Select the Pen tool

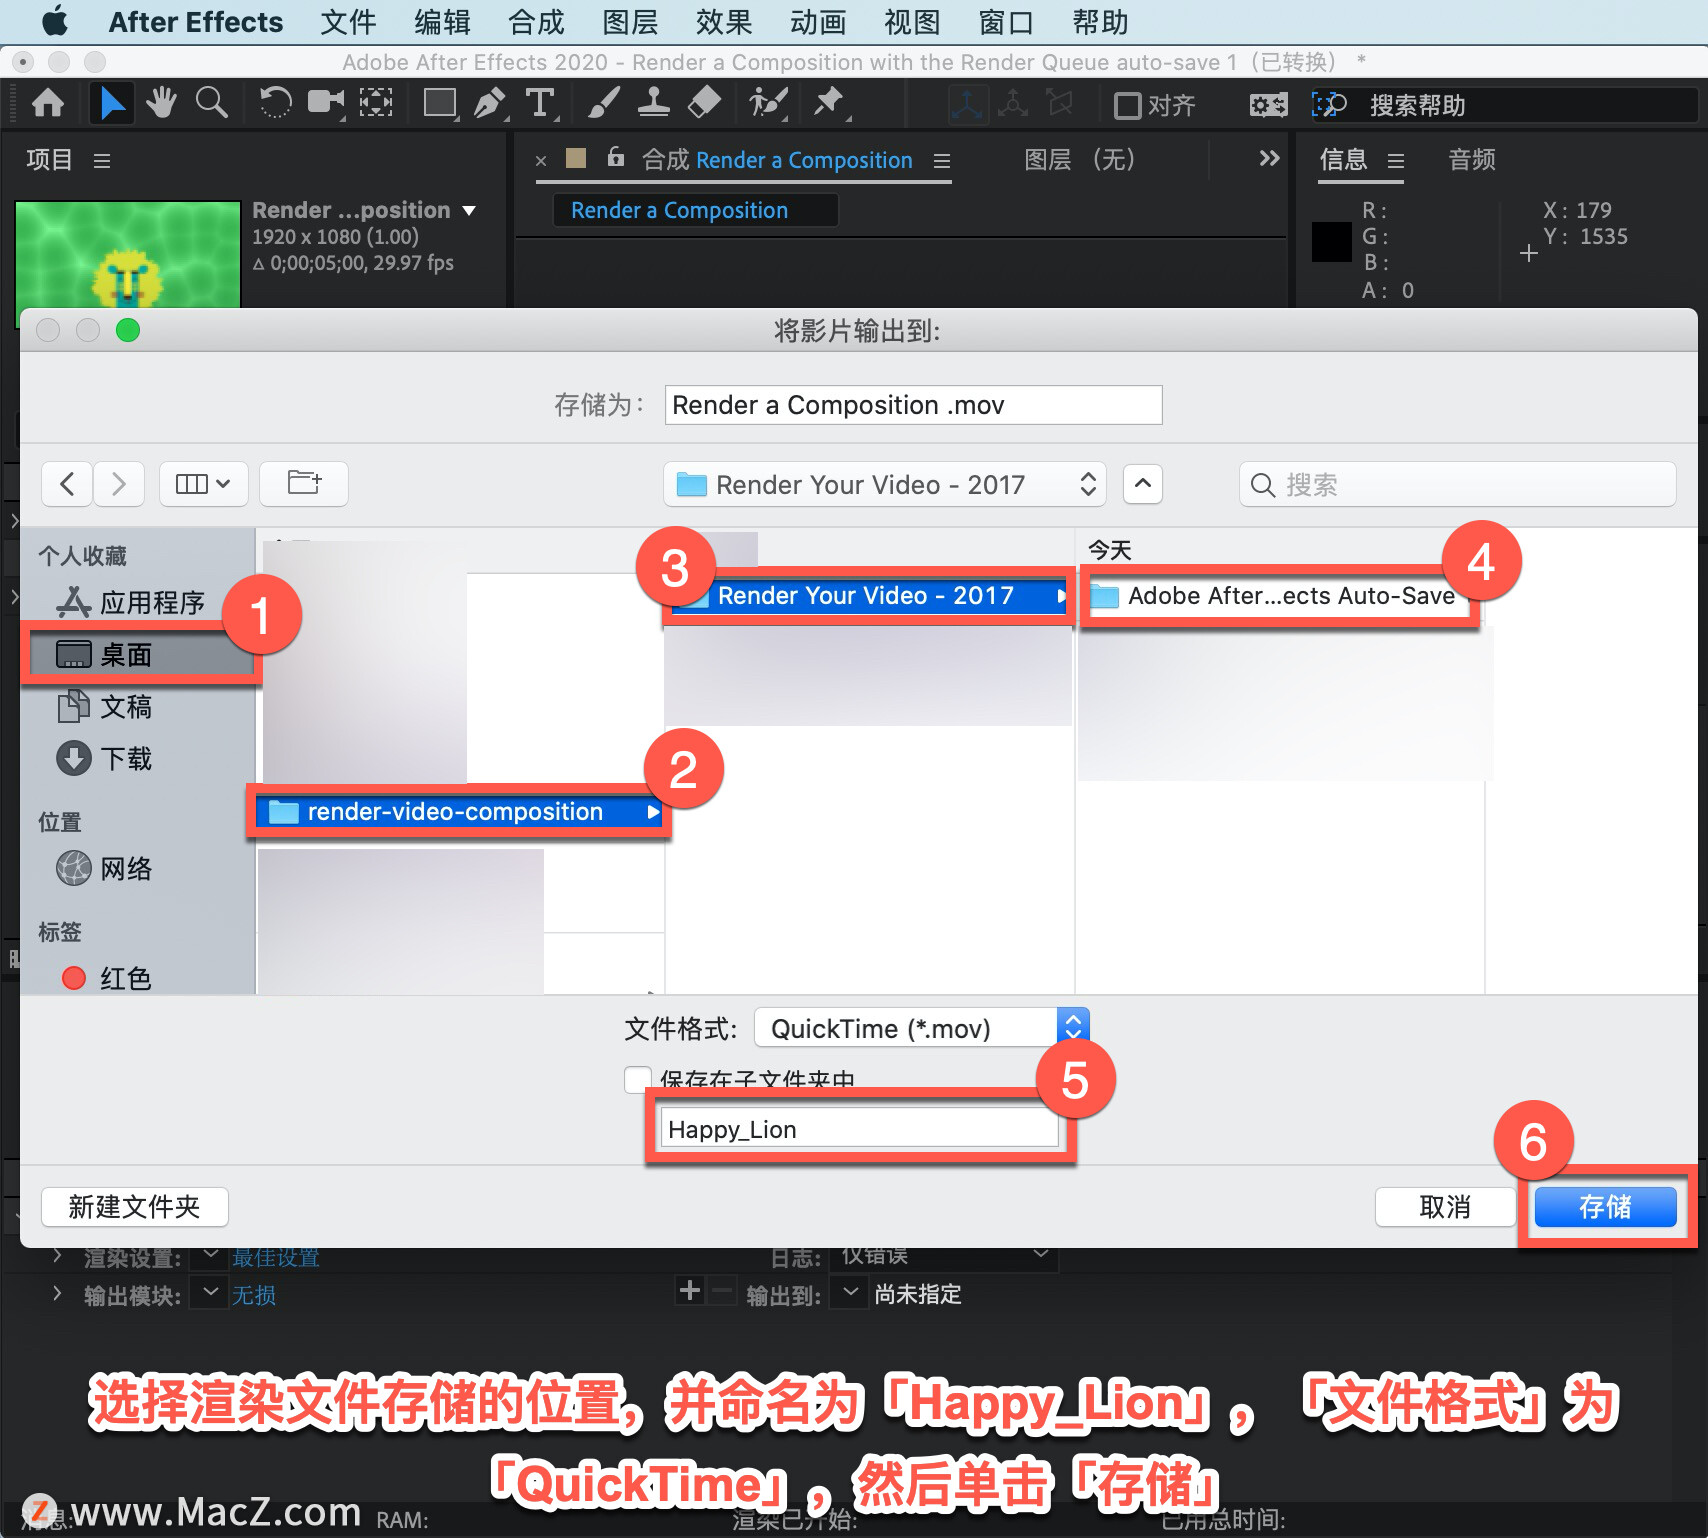[x=490, y=103]
